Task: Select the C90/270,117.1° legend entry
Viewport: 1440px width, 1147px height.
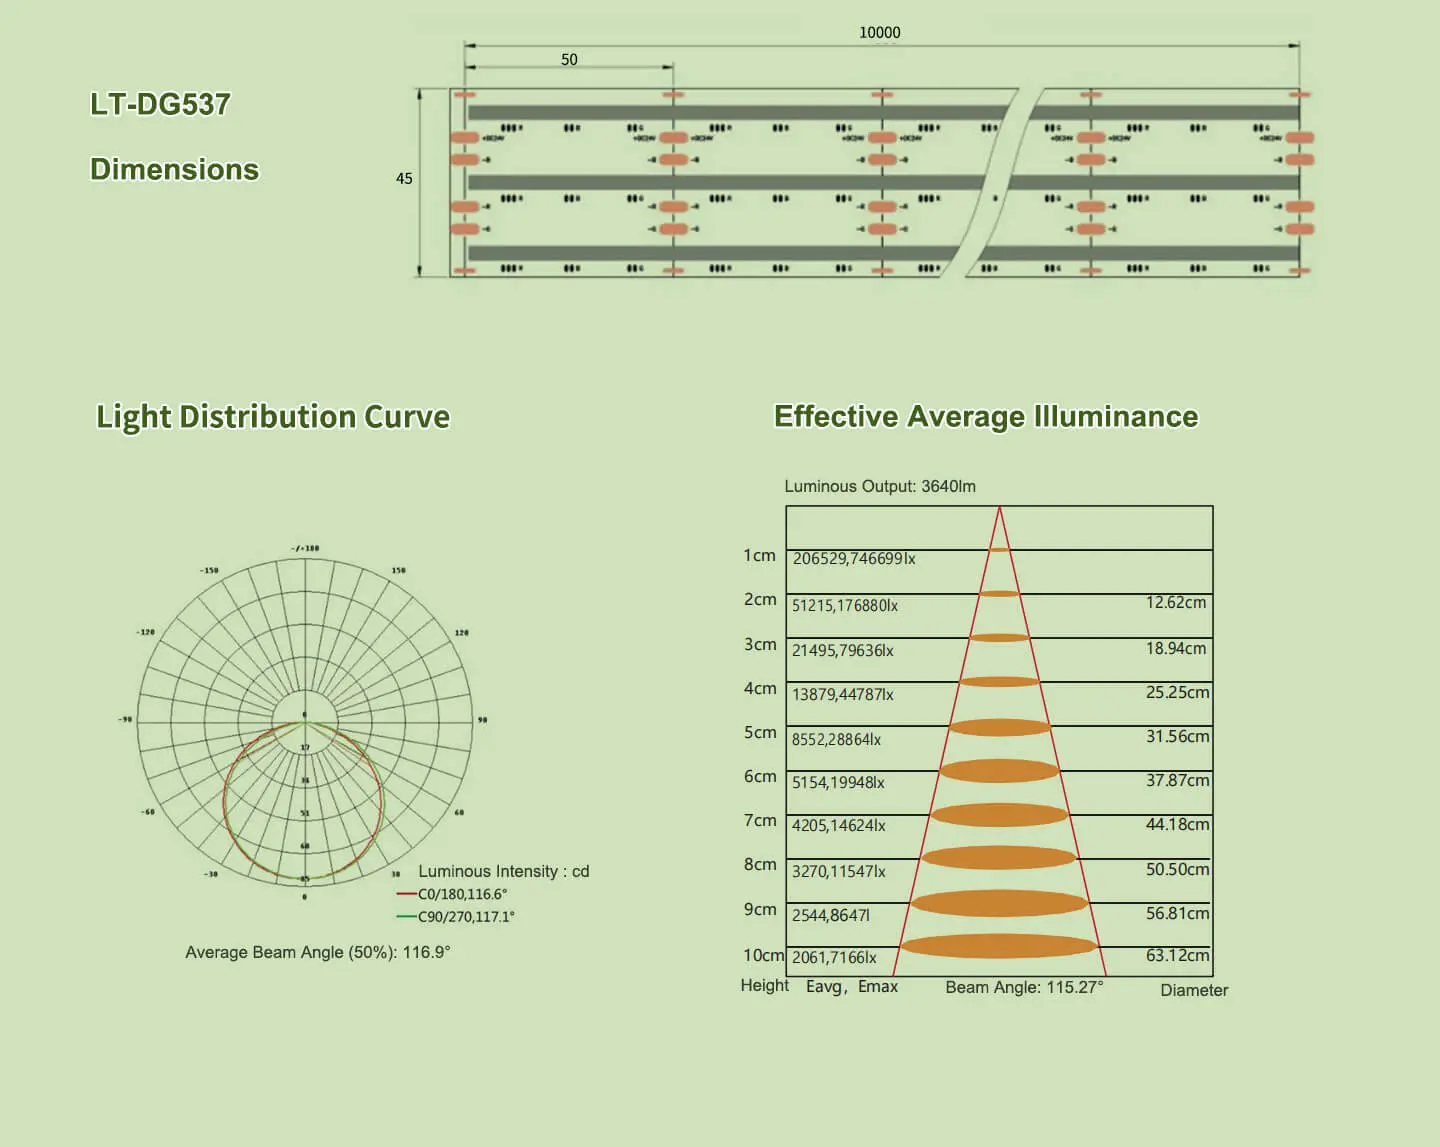Action: 456,916
